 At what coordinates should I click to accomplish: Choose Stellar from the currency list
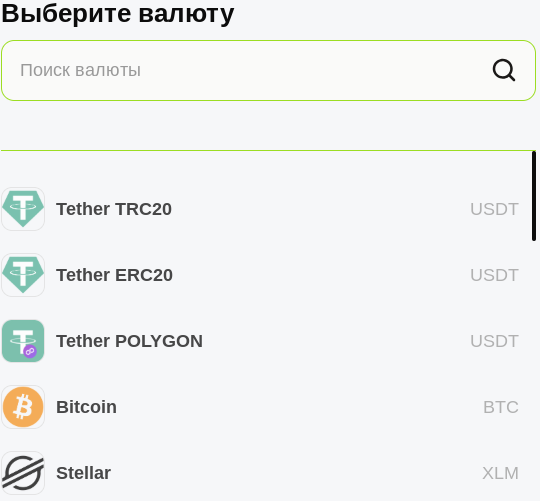tap(83, 473)
